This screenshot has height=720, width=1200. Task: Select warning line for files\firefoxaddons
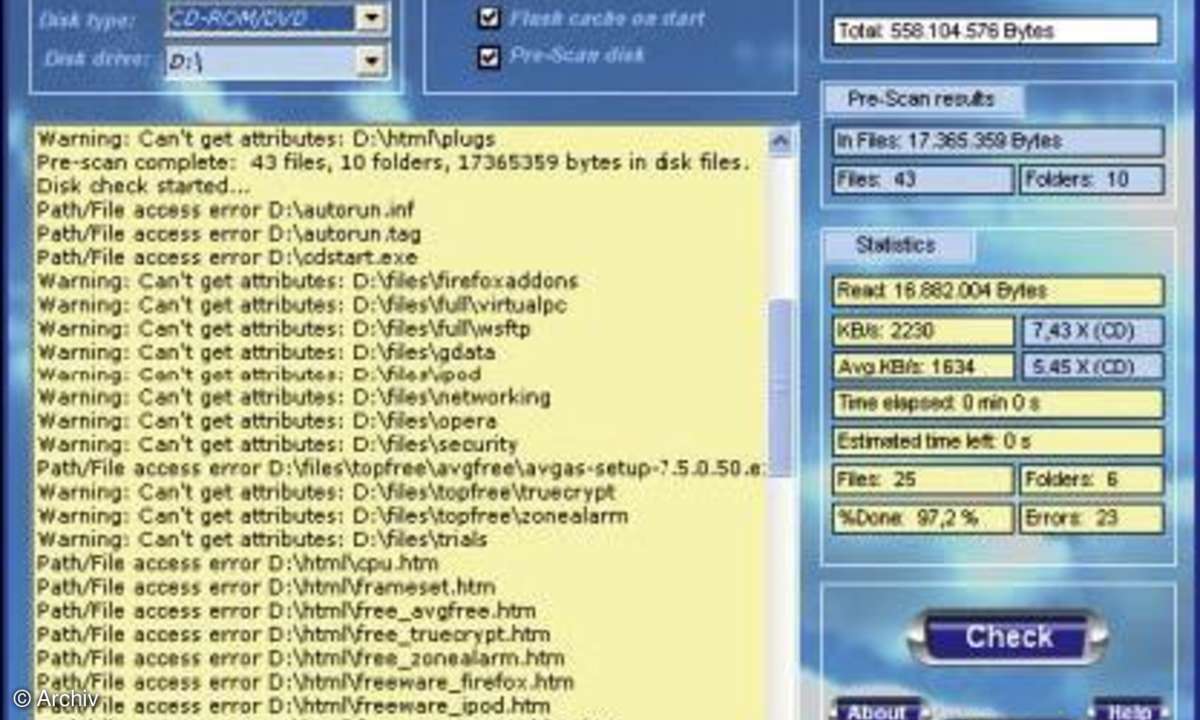coord(307,281)
